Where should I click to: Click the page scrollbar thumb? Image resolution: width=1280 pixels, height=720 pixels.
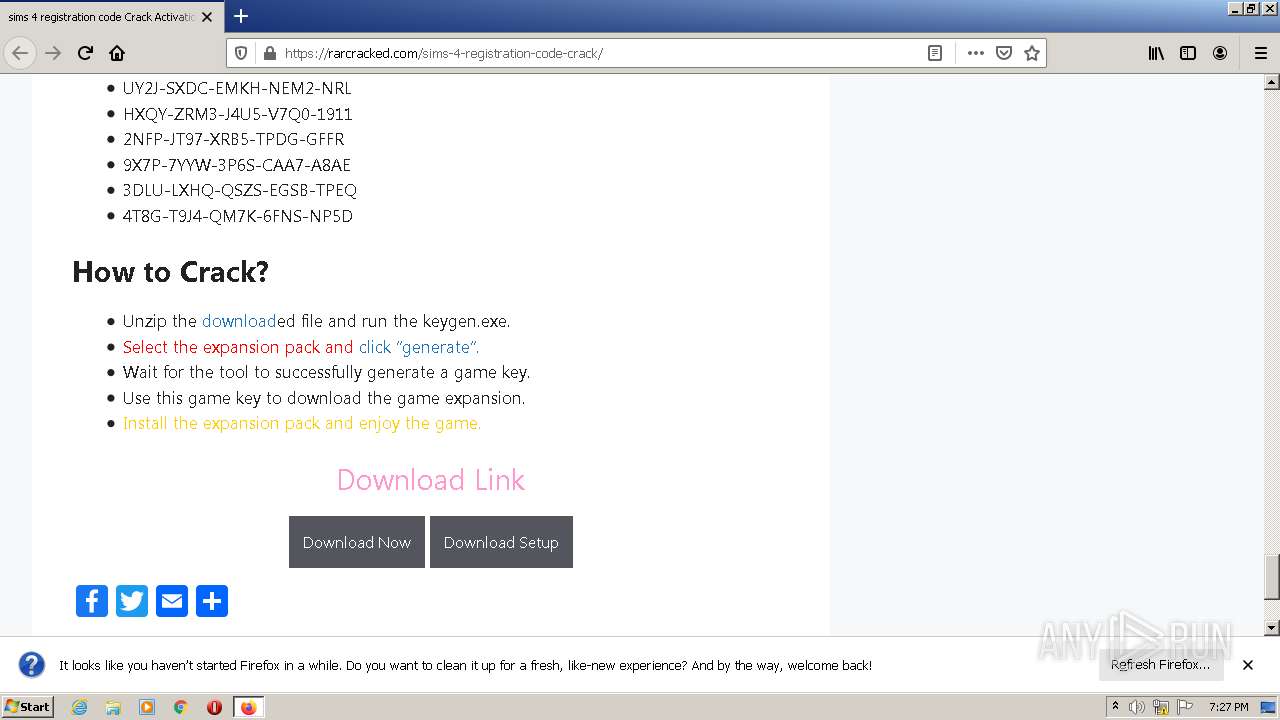point(1272,576)
